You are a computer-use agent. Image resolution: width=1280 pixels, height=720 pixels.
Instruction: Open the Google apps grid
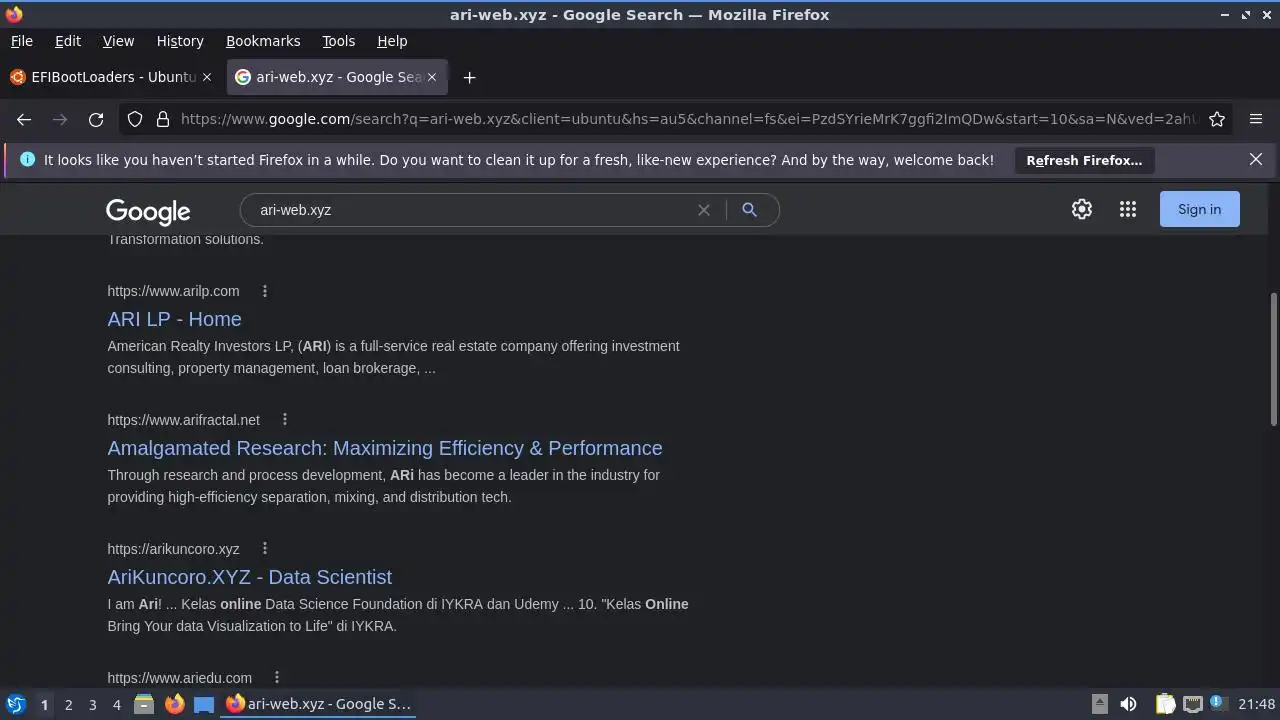tap(1128, 209)
